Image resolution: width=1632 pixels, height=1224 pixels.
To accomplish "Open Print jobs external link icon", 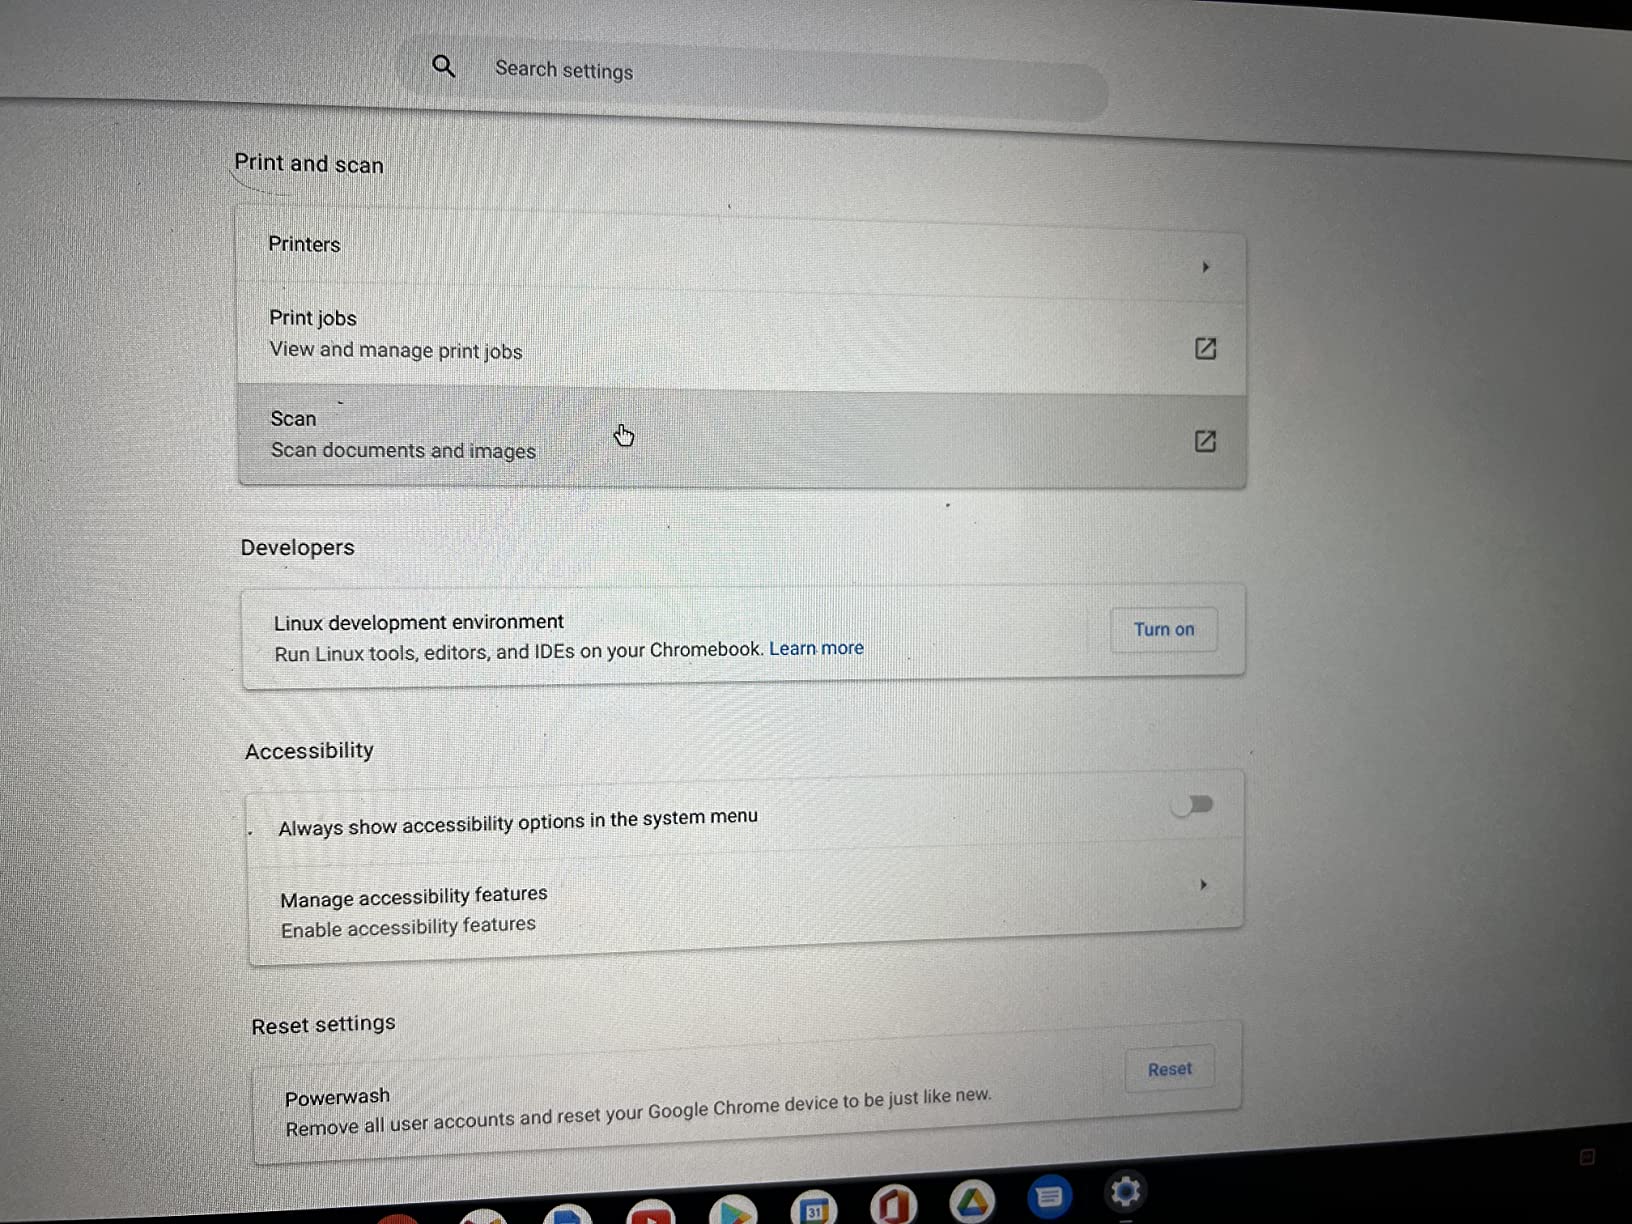I will [1205, 348].
